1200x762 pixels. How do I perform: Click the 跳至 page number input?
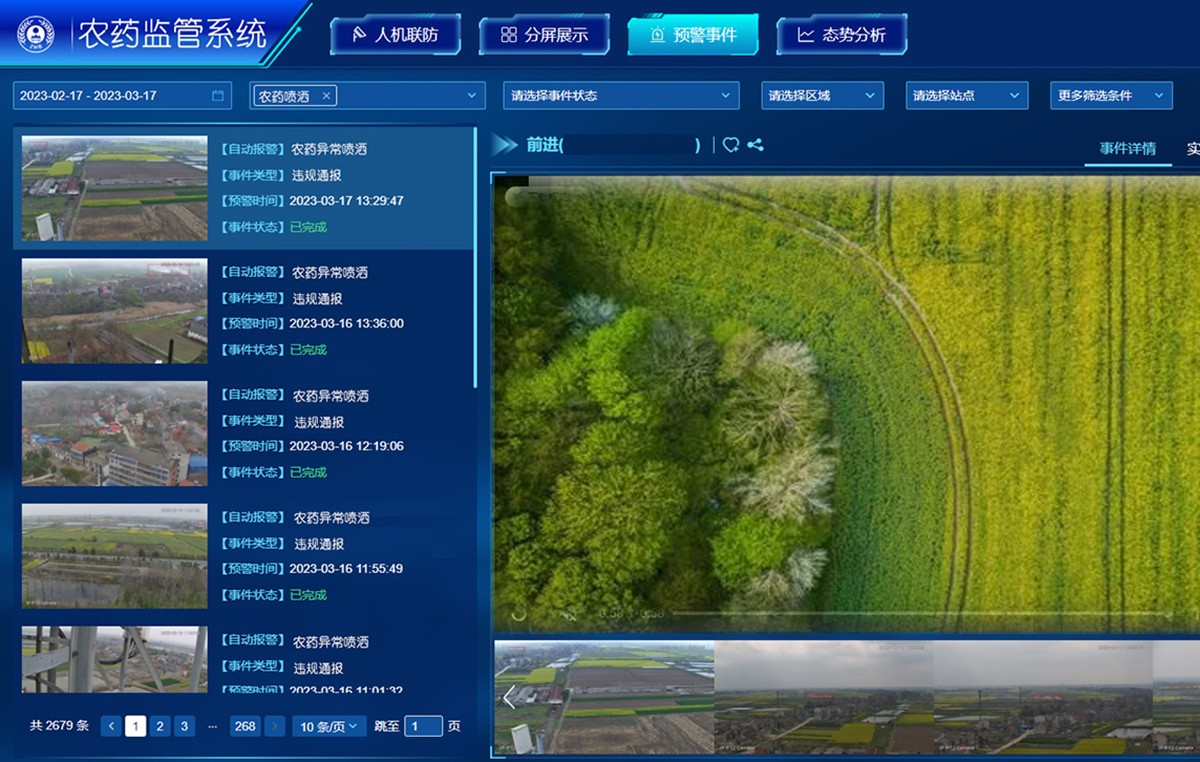click(423, 726)
